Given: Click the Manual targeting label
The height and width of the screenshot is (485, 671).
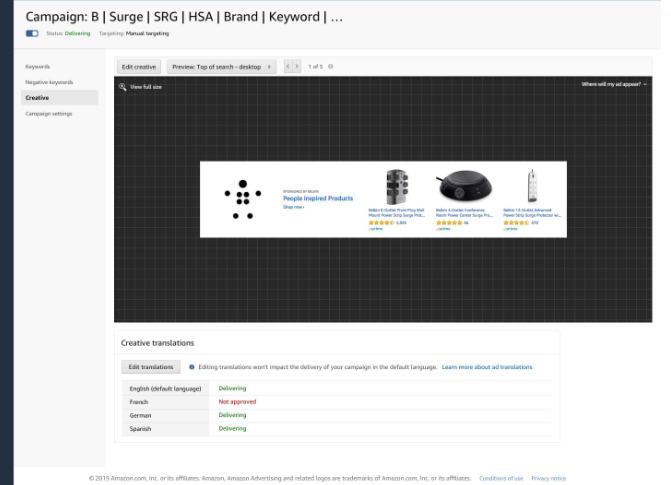Looking at the screenshot, I should [x=147, y=33].
